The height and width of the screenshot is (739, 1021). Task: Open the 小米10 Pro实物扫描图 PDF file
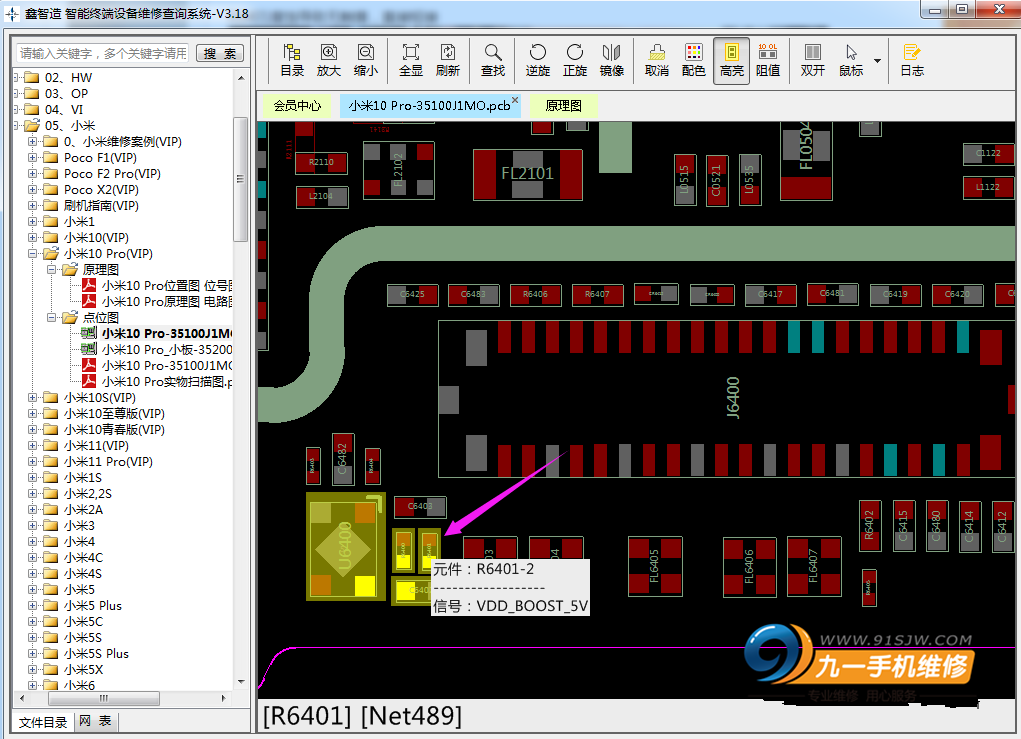167,382
